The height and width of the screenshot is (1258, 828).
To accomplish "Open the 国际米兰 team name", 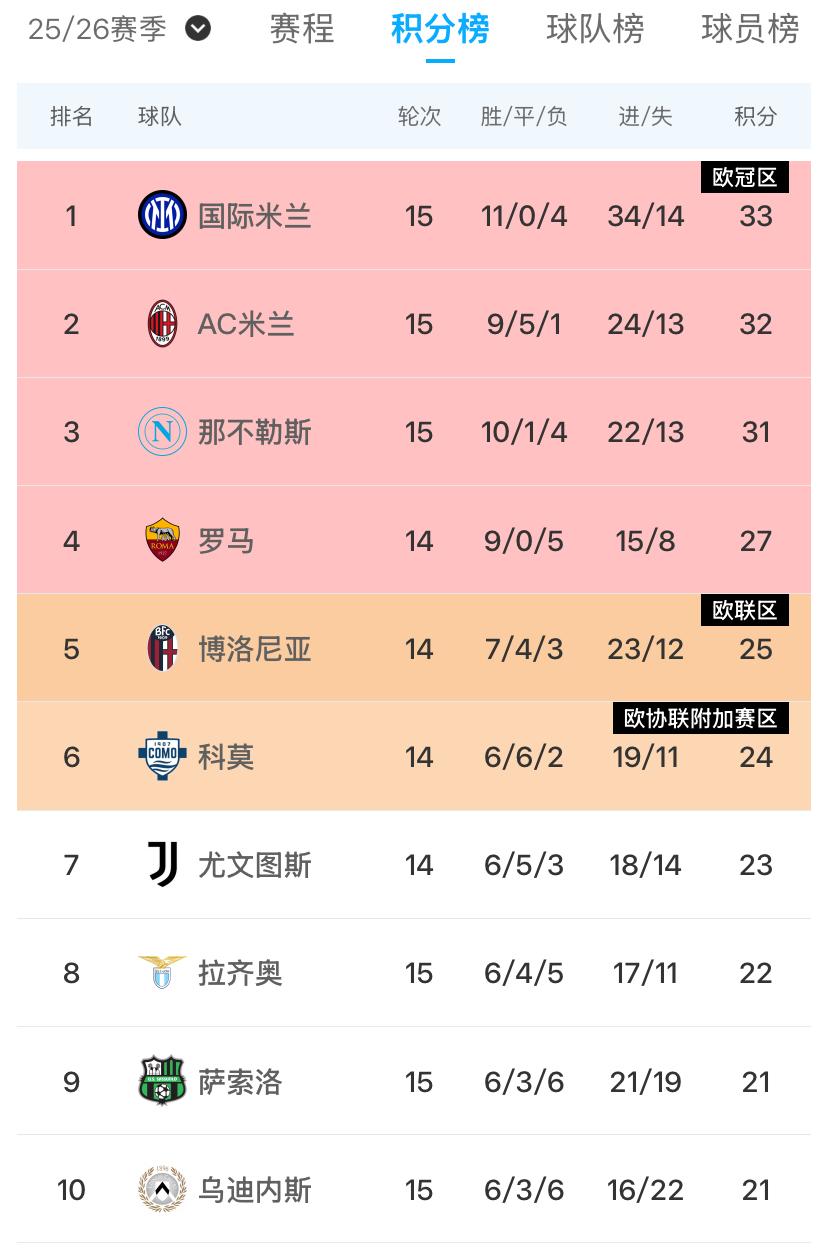I will point(255,215).
